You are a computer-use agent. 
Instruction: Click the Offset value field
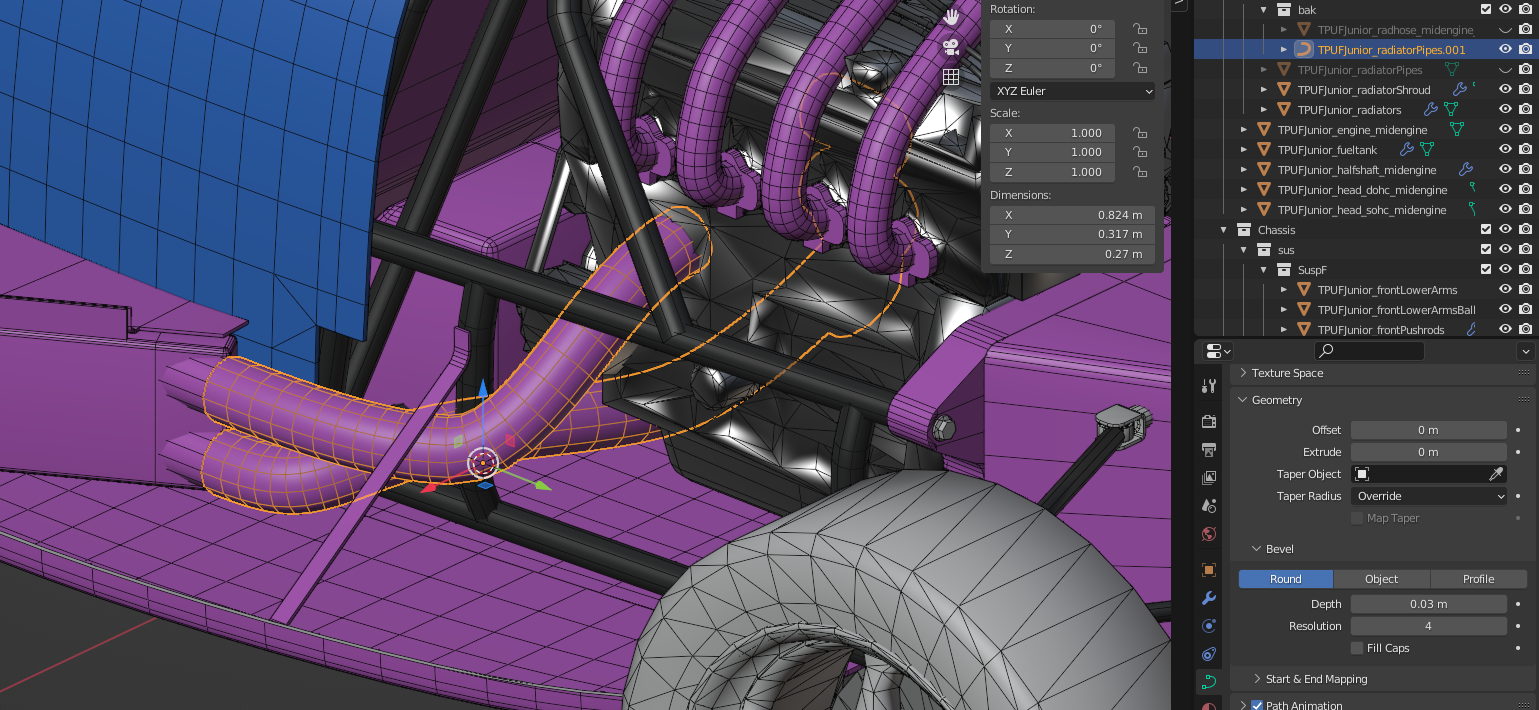click(x=1428, y=430)
